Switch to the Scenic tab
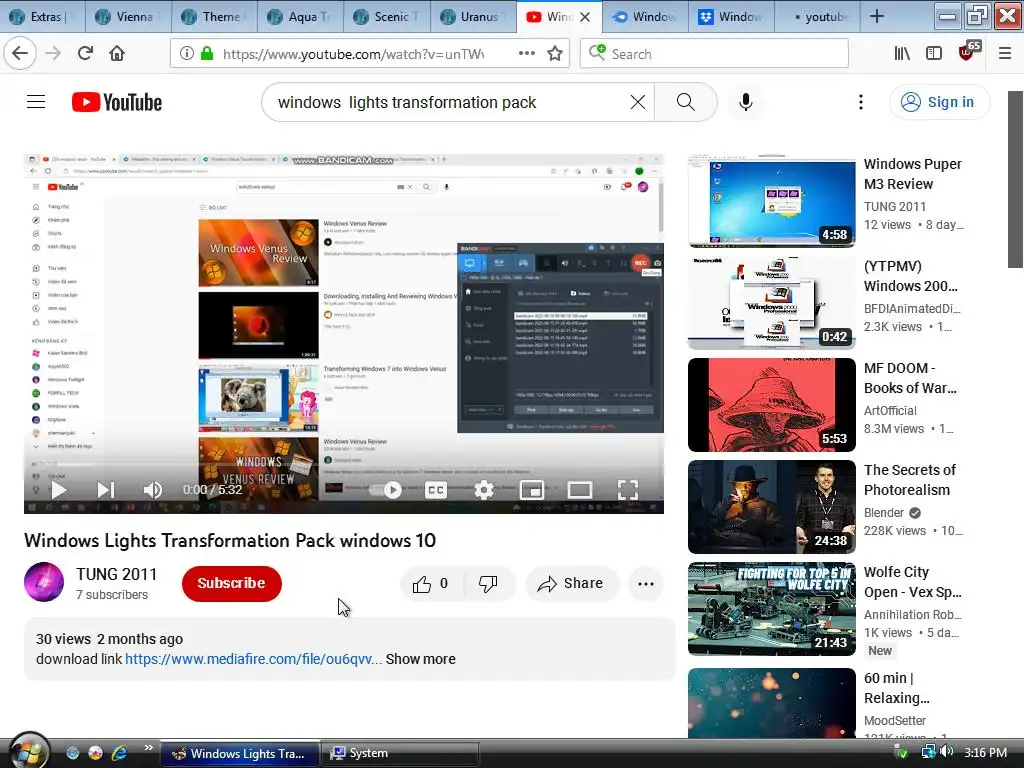Screen dimensions: 1024x768 [387, 17]
